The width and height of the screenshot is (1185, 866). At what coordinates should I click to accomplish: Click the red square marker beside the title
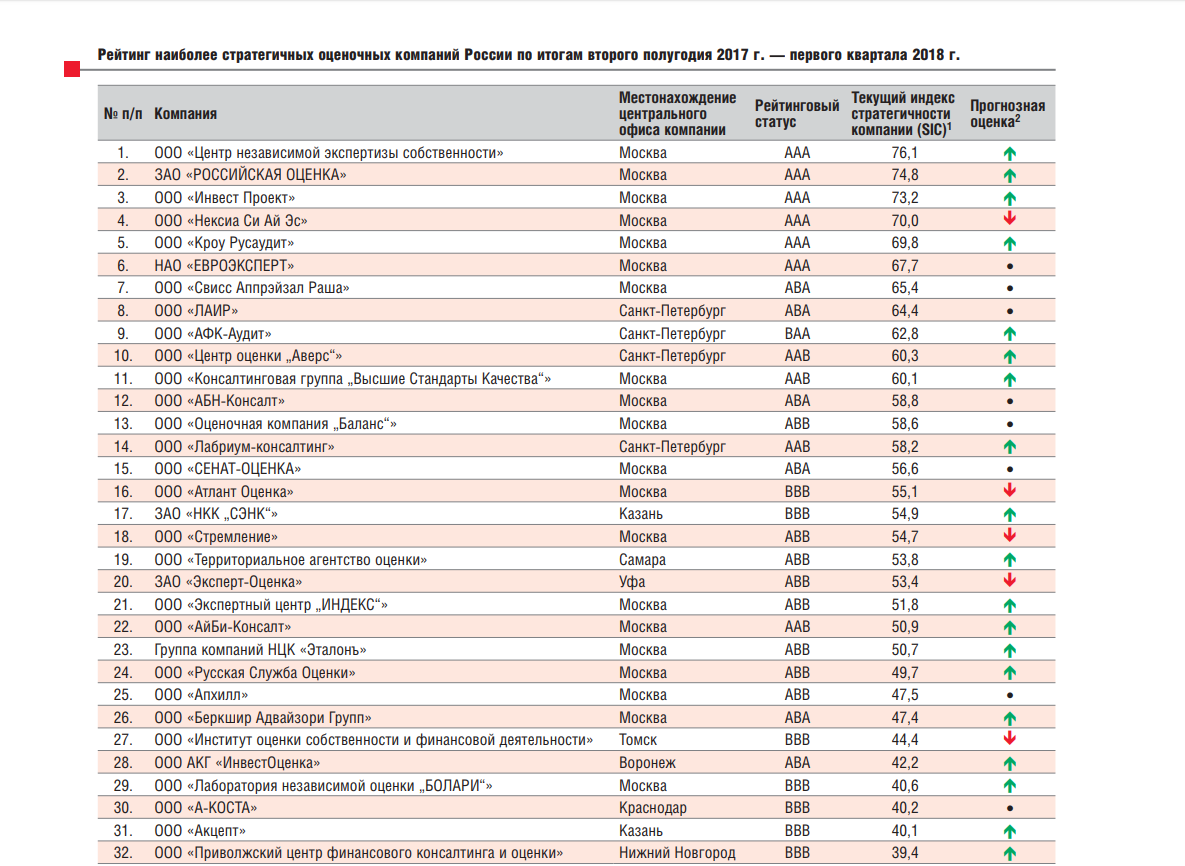[72, 70]
